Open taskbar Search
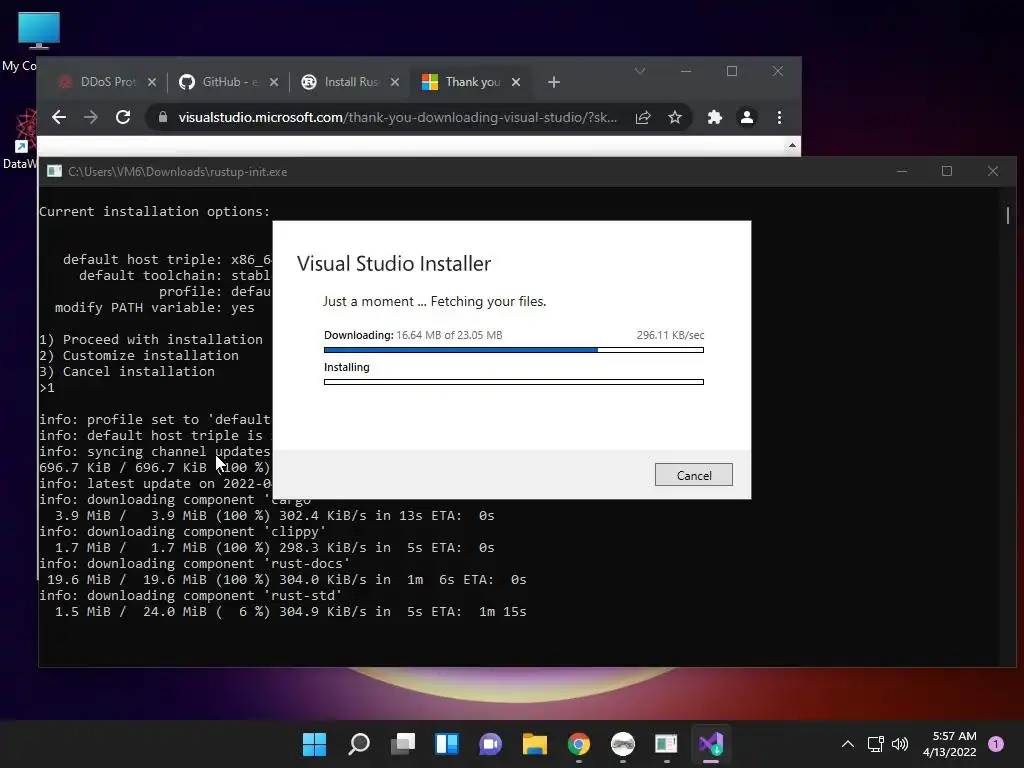Image resolution: width=1024 pixels, height=768 pixels. (x=359, y=743)
